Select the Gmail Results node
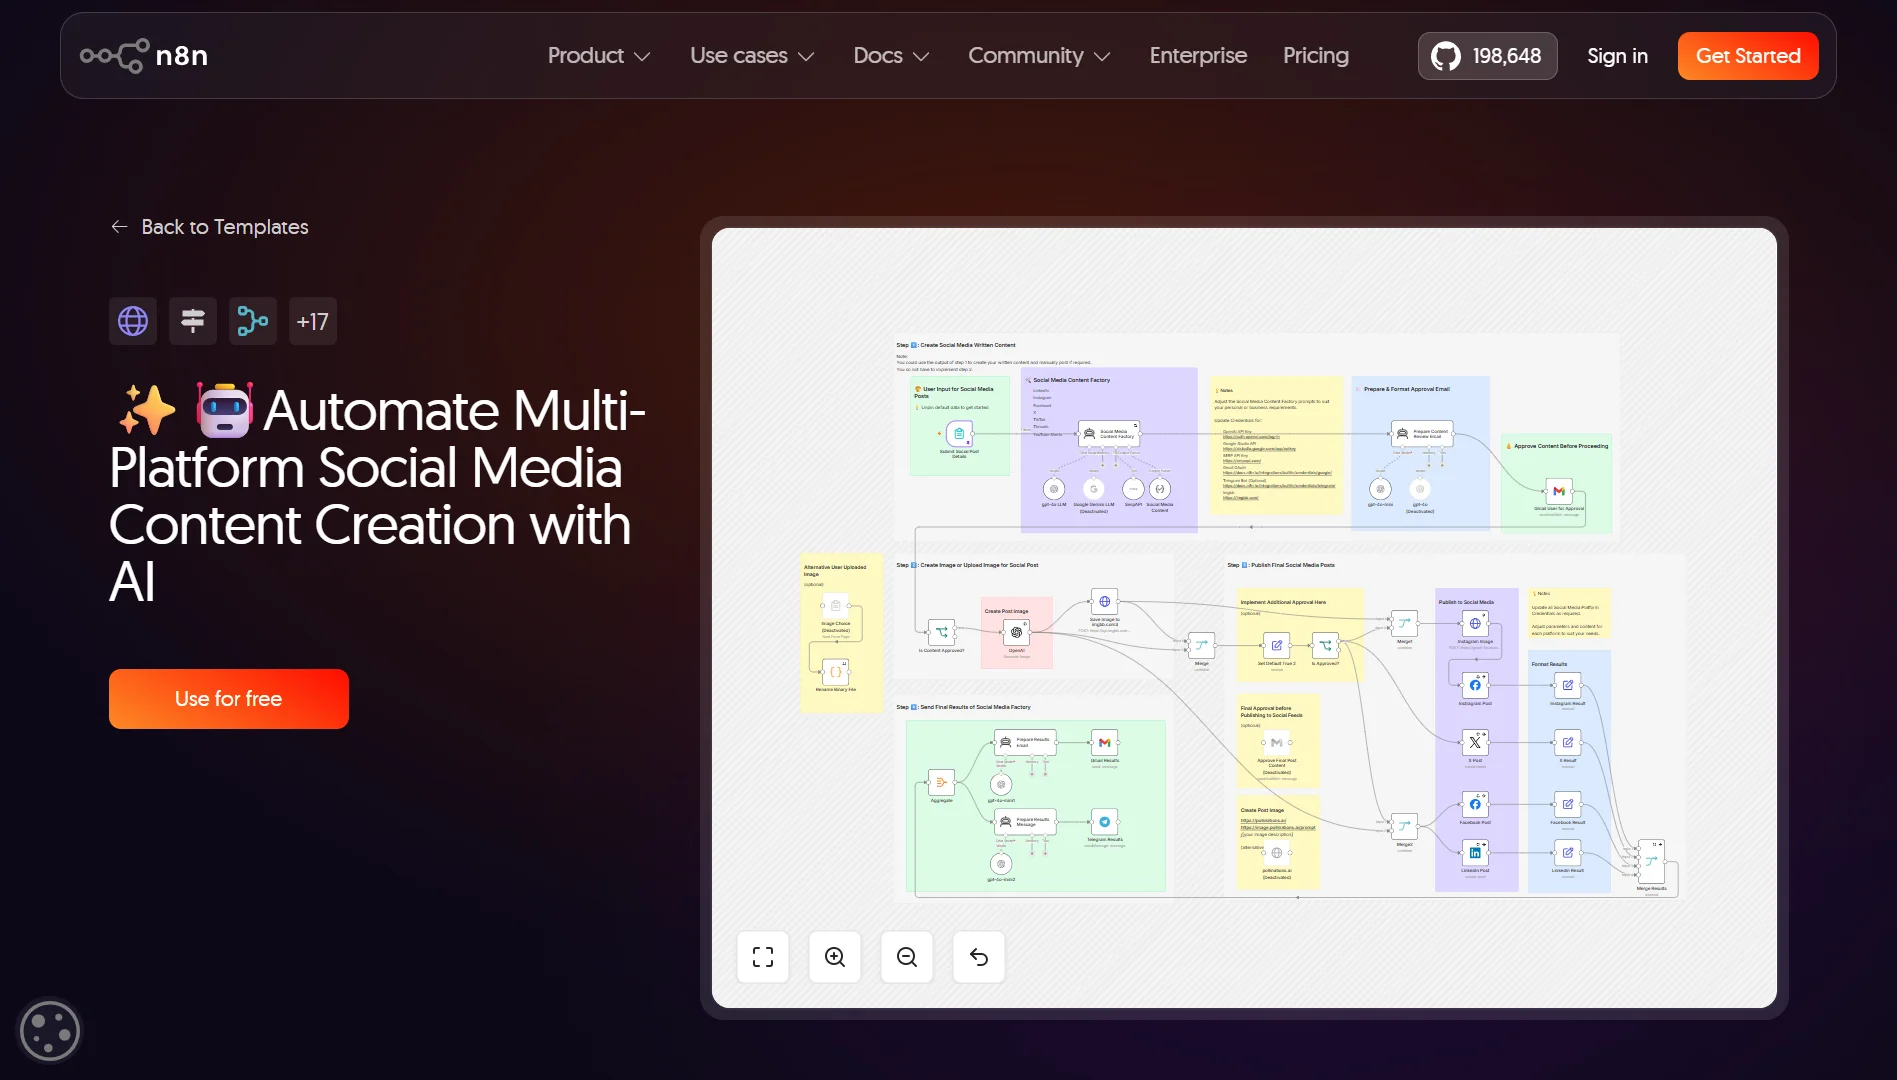Viewport: 1897px width, 1080px height. pyautogui.click(x=1104, y=742)
